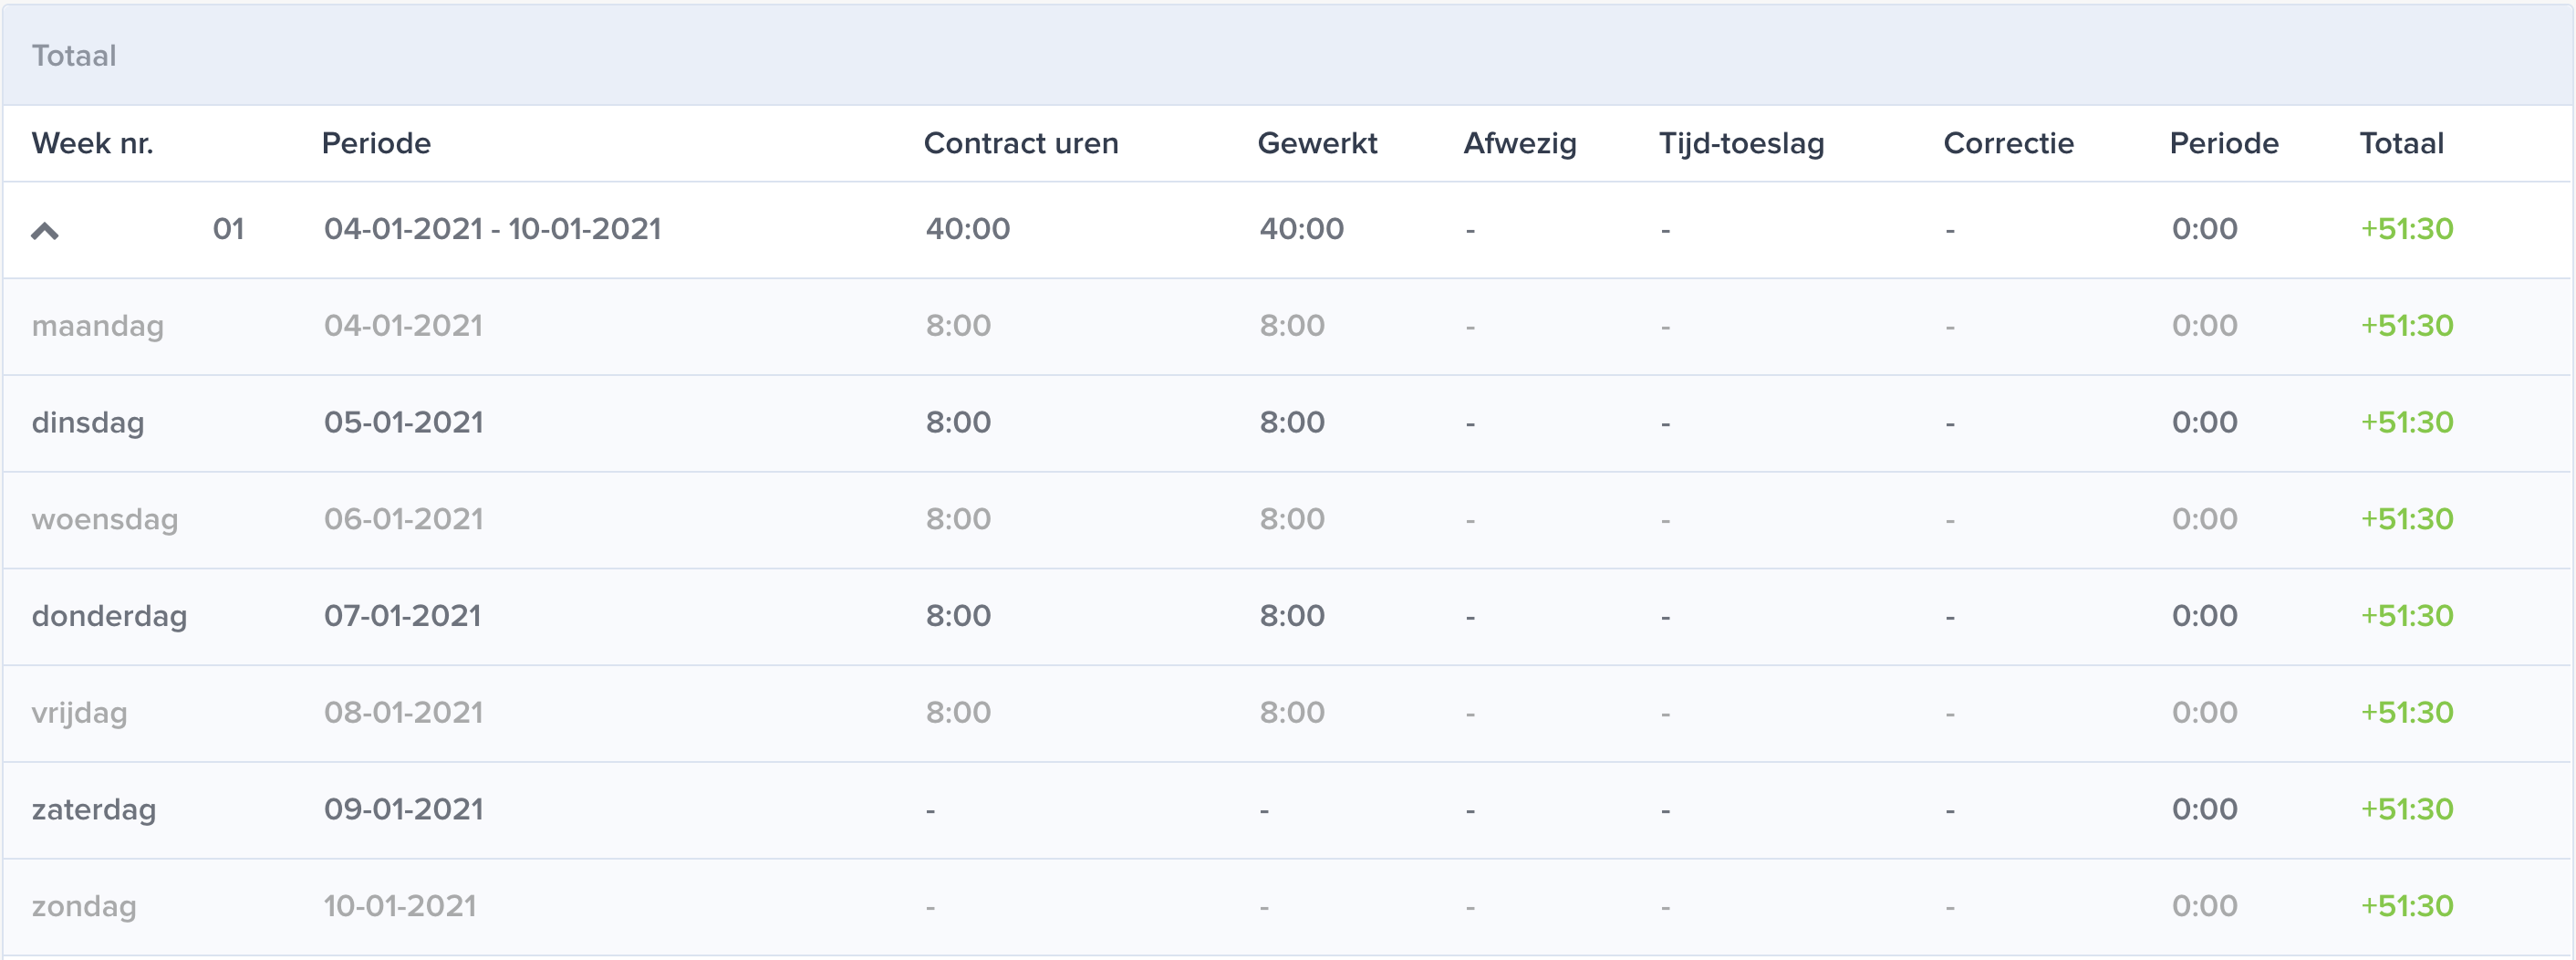Select the maandag row
The height and width of the screenshot is (960, 2576).
[1287, 326]
